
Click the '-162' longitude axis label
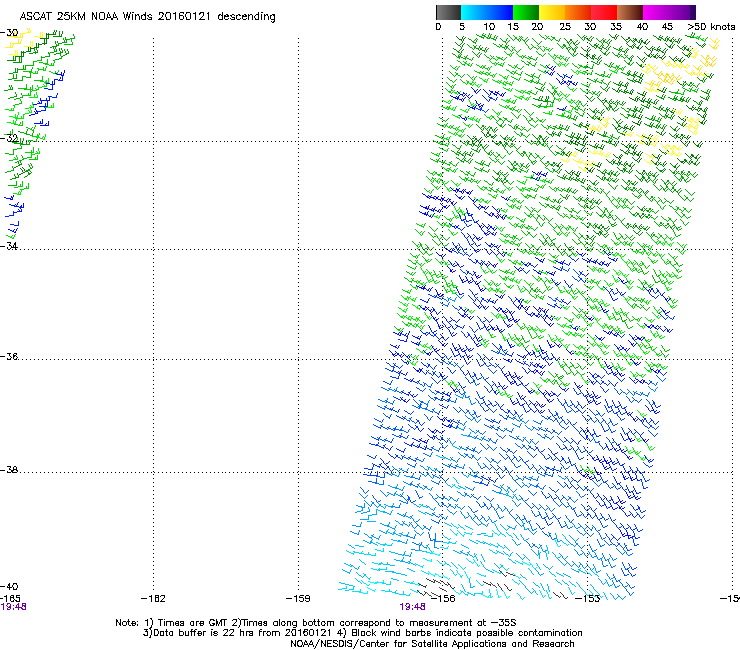(x=153, y=599)
